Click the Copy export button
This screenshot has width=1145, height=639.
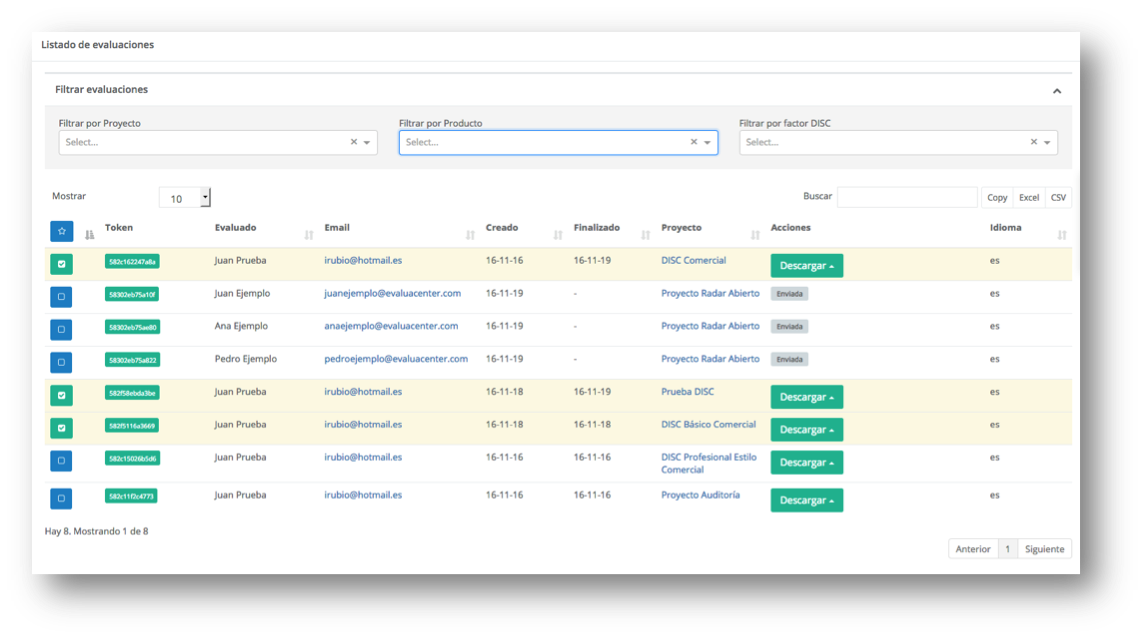coord(997,198)
